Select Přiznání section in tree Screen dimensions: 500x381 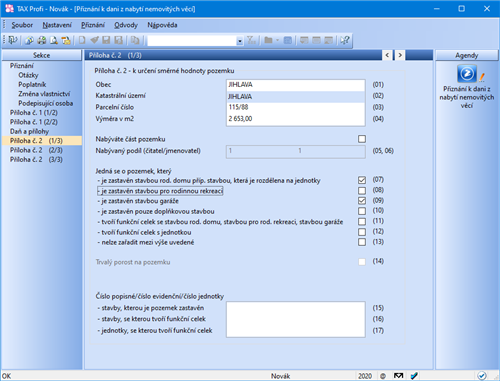(x=22, y=66)
